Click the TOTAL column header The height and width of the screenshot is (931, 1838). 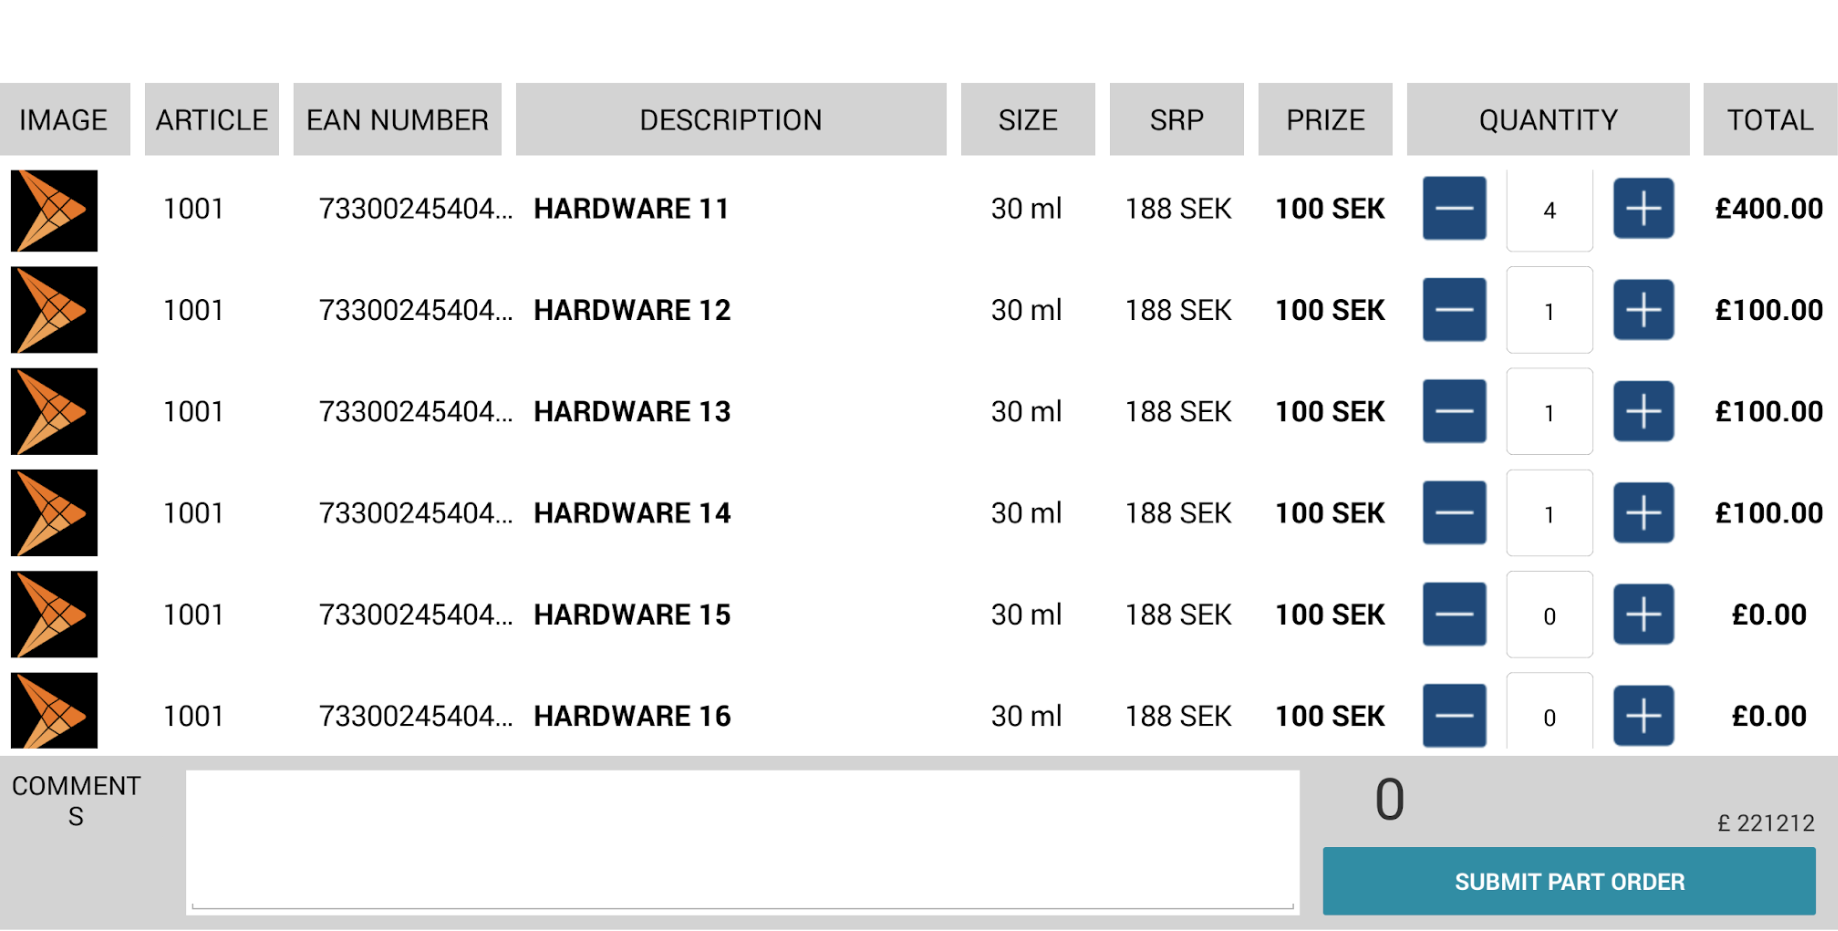coord(1769,120)
